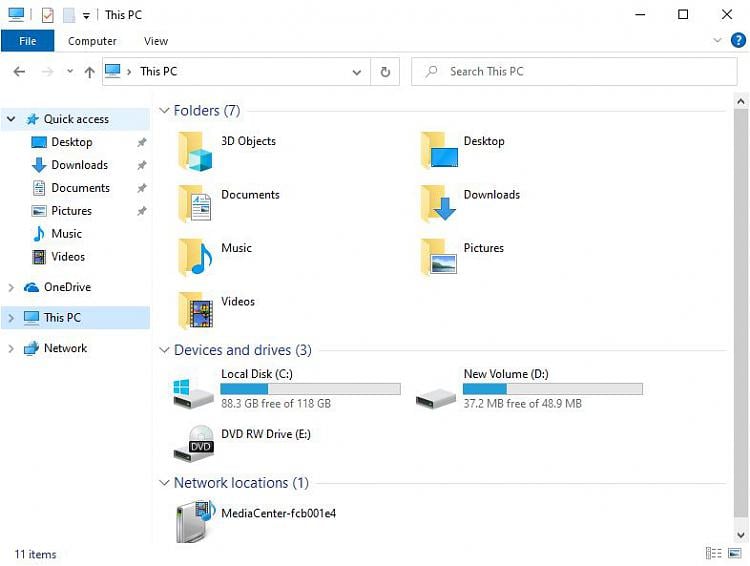Open the Downloads folder icon in Folders

point(438,203)
